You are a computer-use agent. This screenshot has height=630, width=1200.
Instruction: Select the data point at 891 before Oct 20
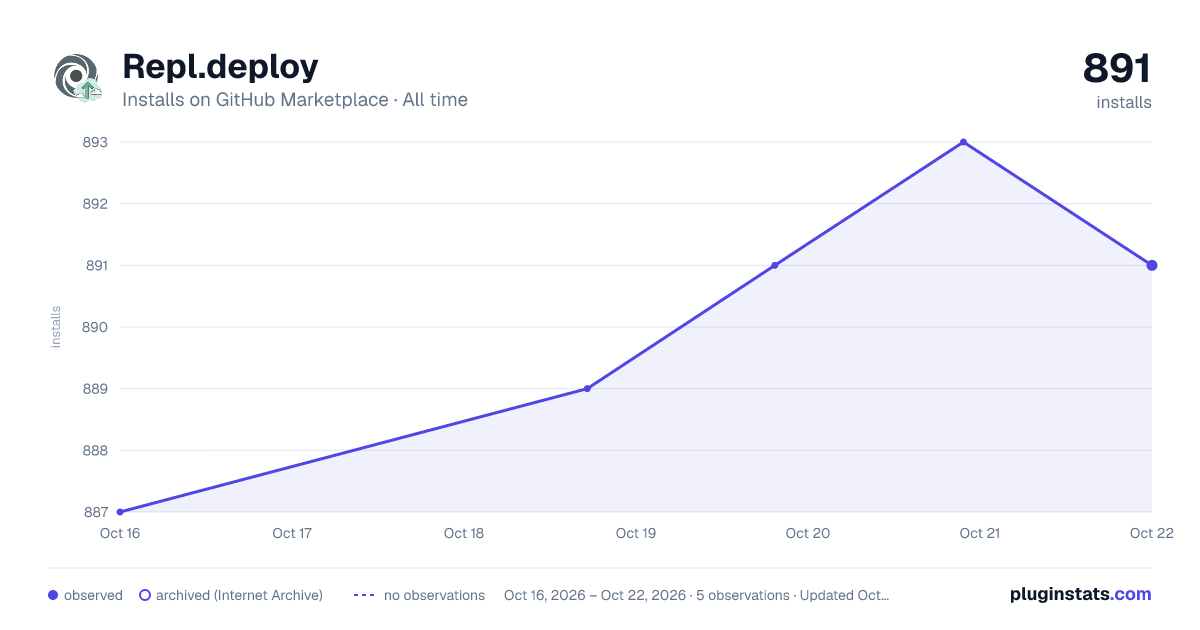pos(775,265)
